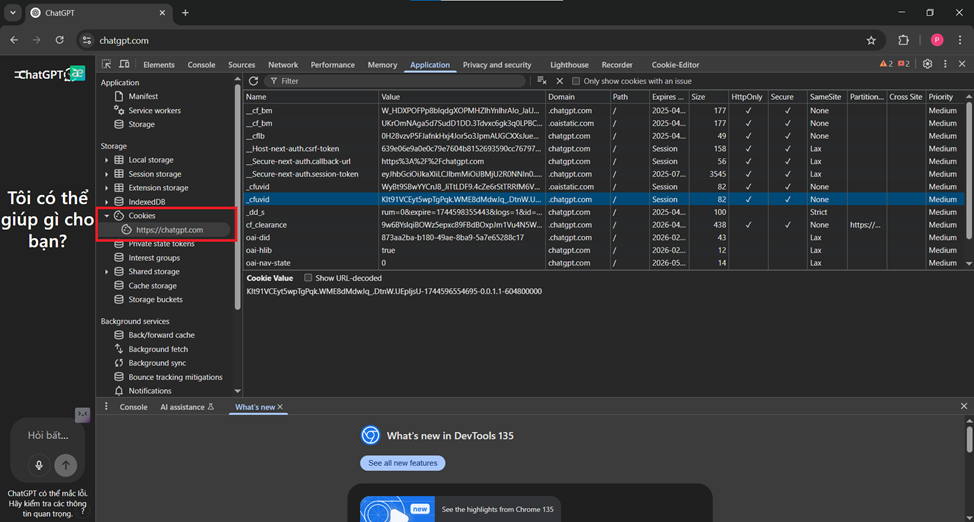
Task: Click See all new features button
Action: tap(403, 463)
